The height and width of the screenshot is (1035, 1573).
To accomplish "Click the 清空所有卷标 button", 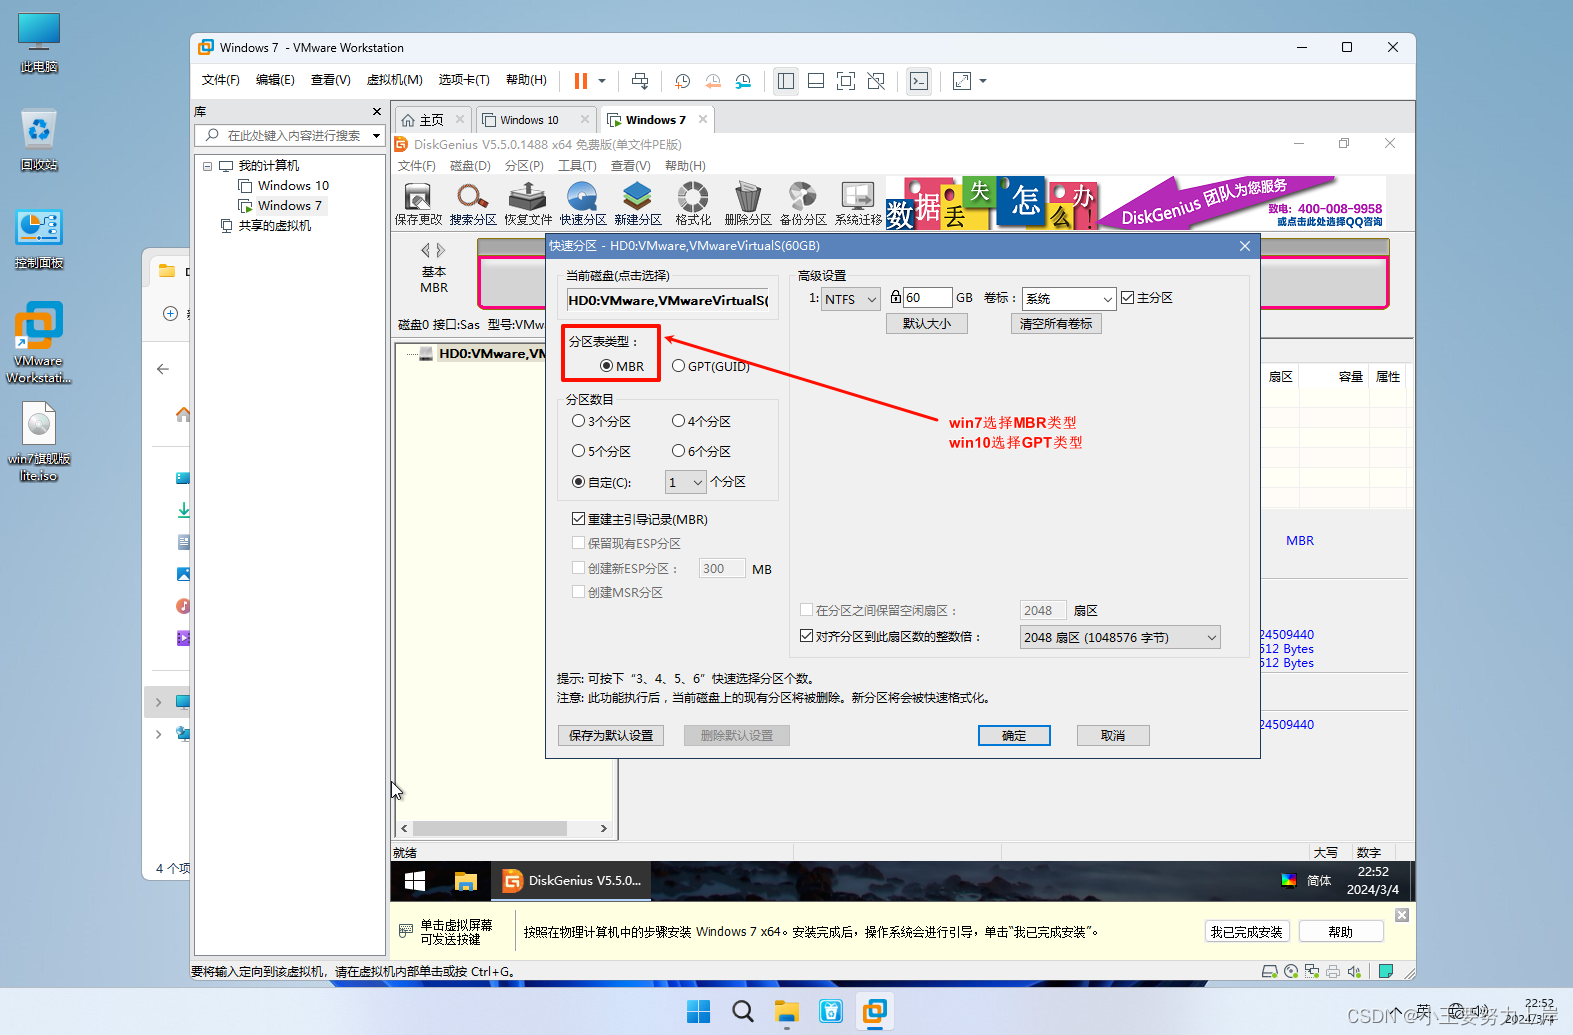I will (1056, 324).
